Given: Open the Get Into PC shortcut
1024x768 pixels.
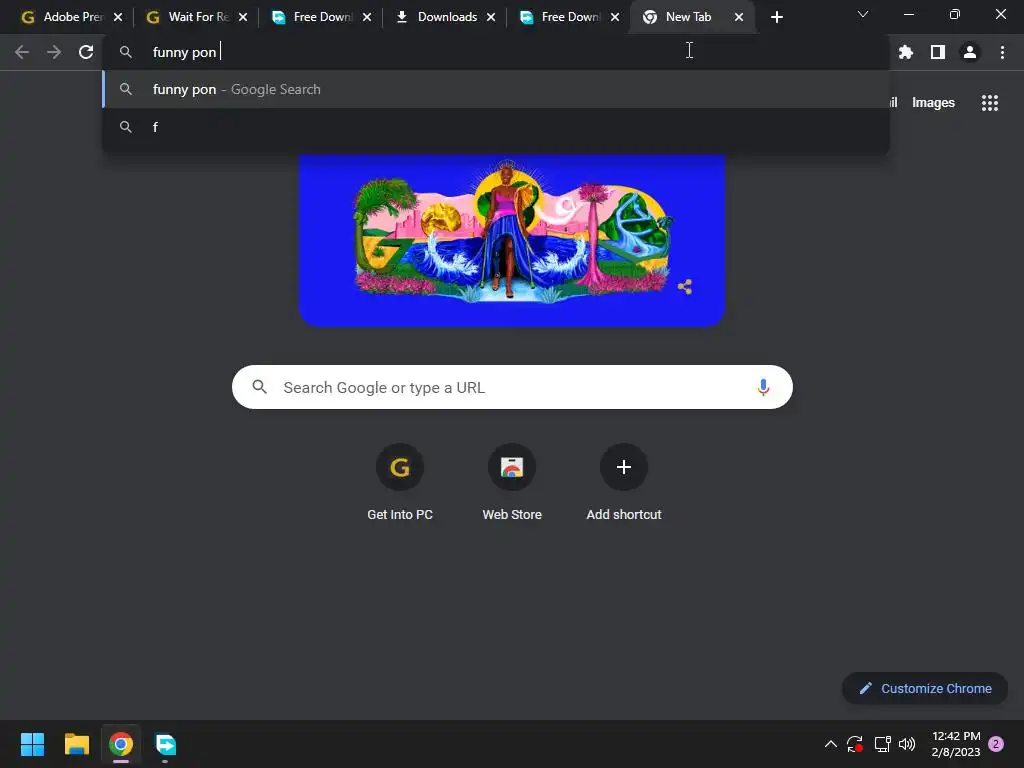Looking at the screenshot, I should 400,483.
